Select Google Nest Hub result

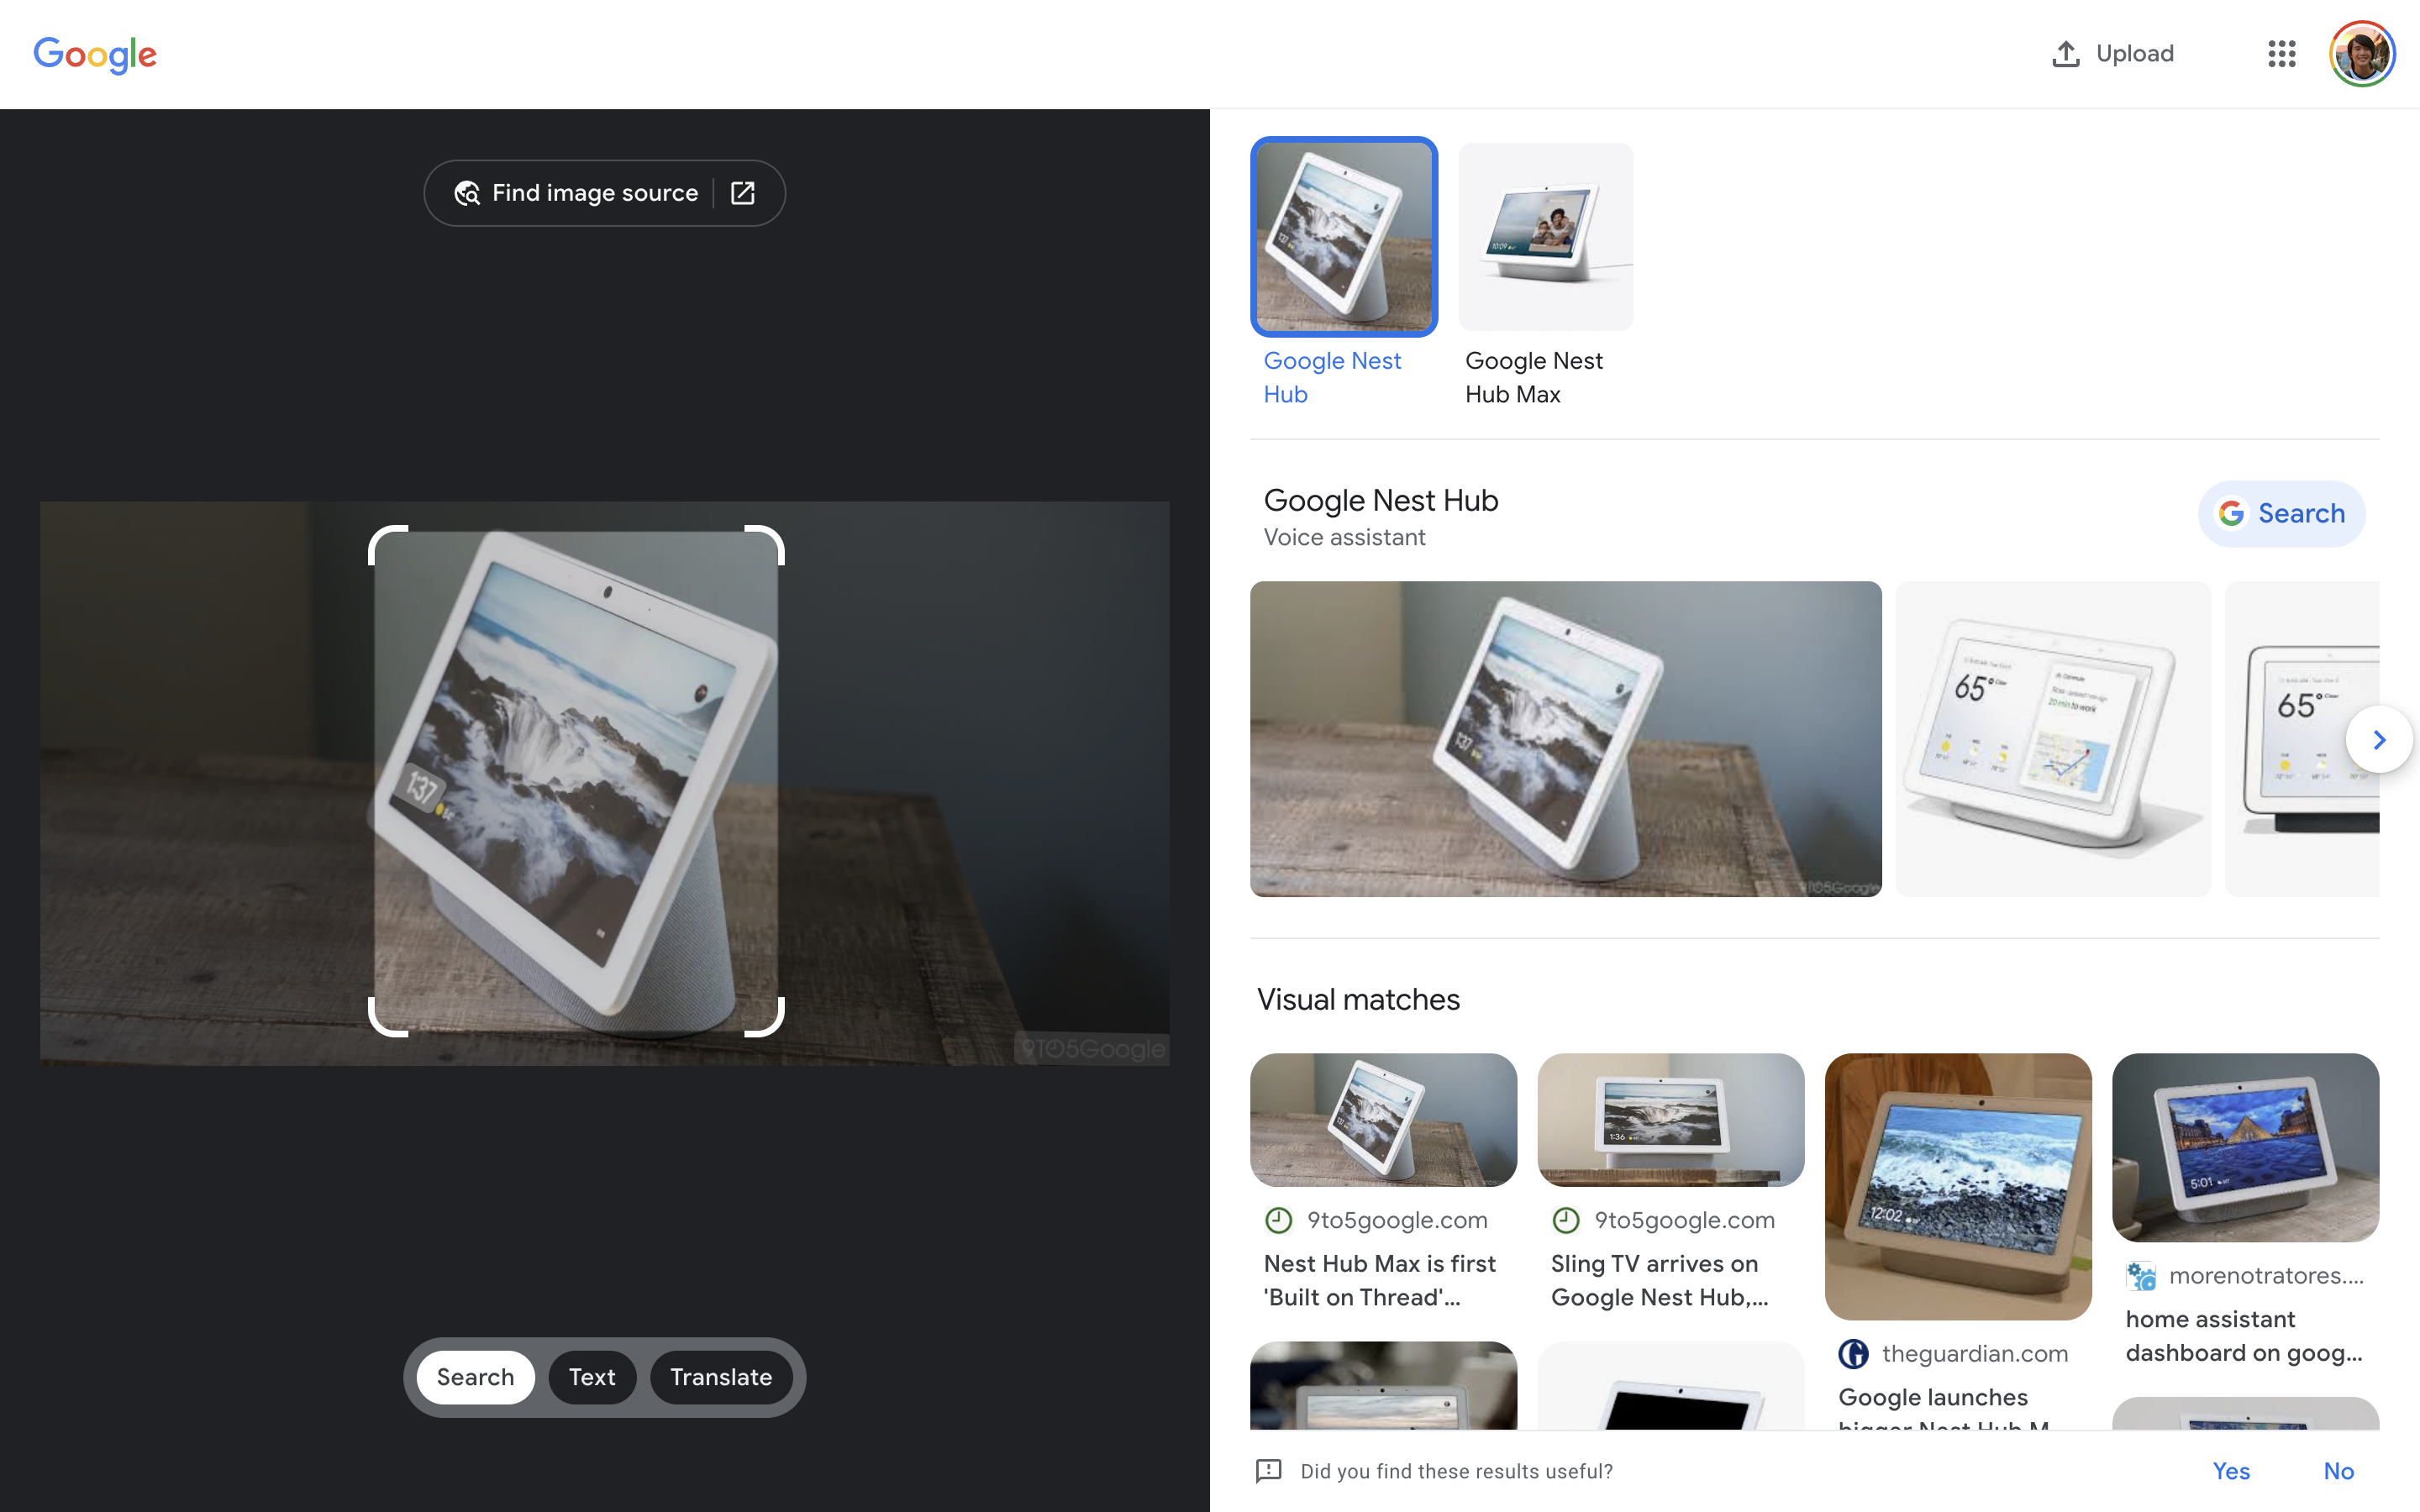1343,237
